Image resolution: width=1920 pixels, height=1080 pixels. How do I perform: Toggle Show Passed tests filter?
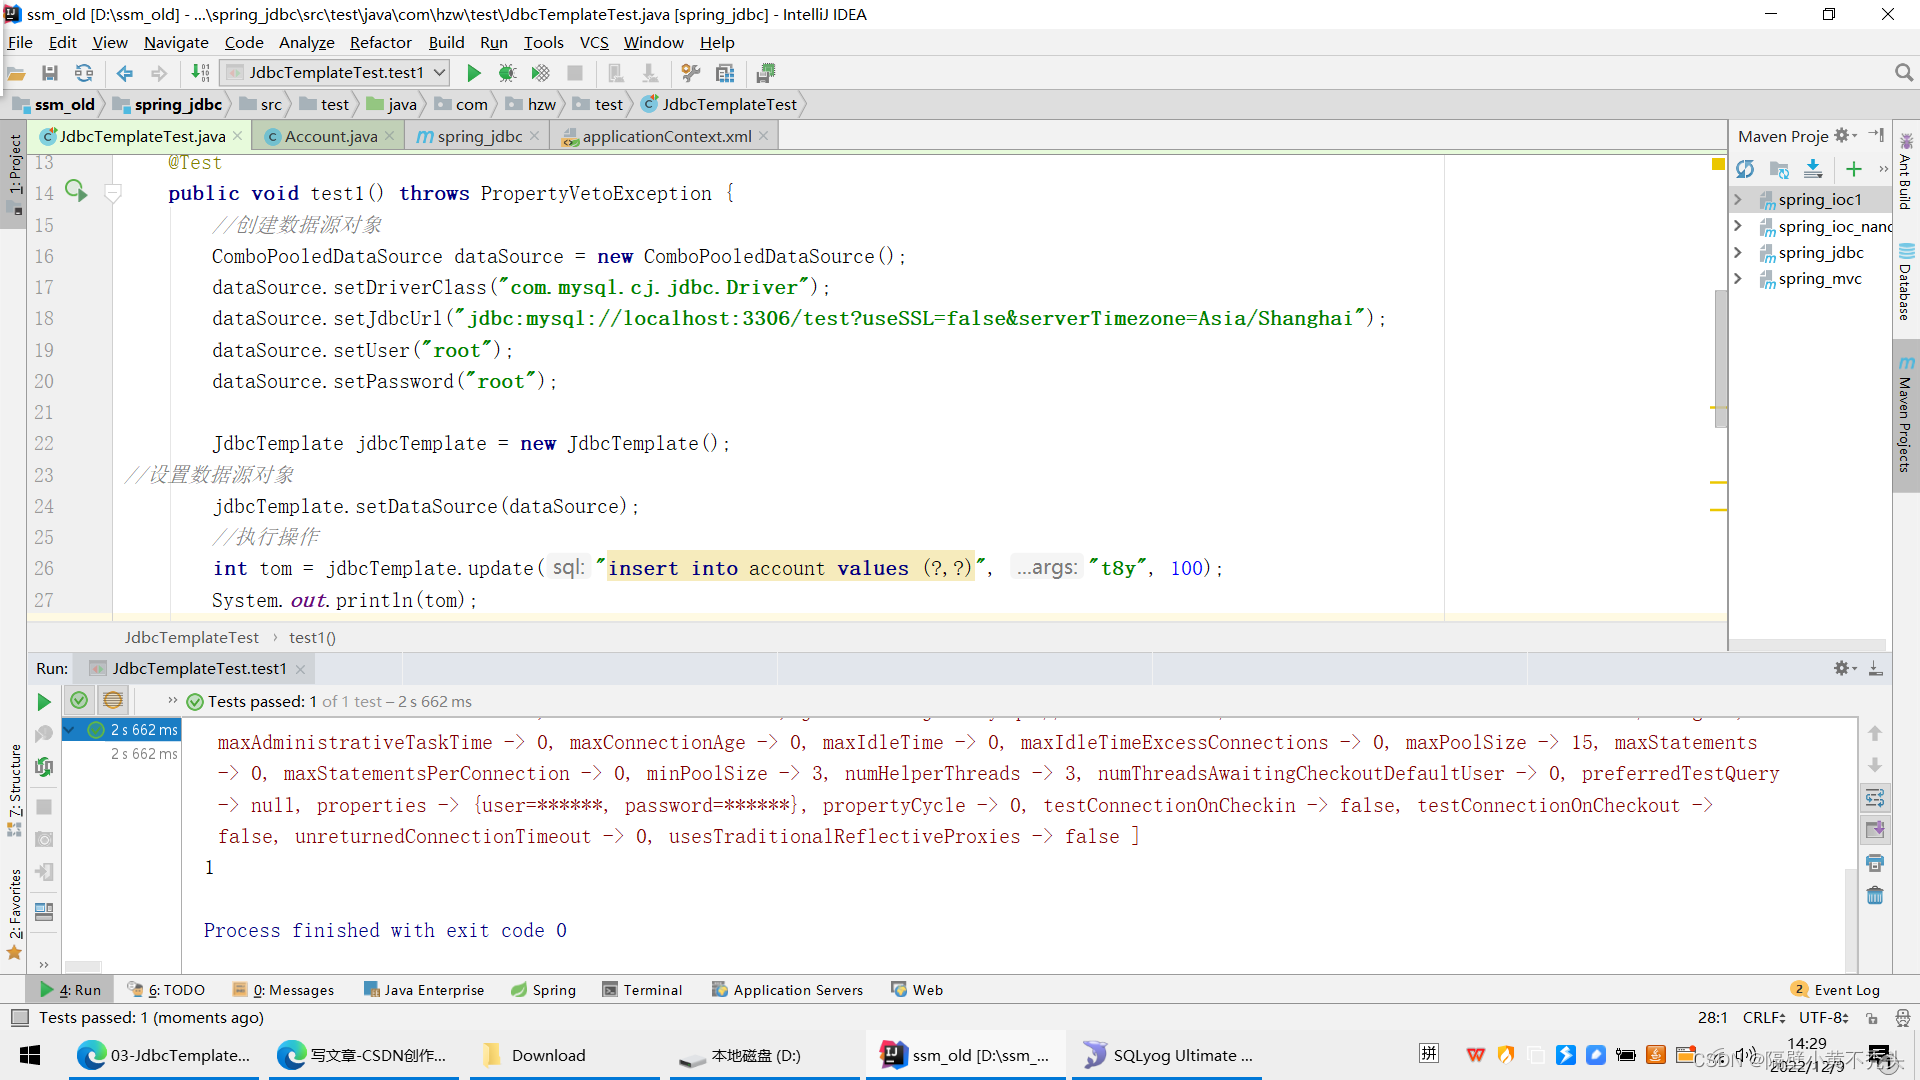[x=79, y=700]
